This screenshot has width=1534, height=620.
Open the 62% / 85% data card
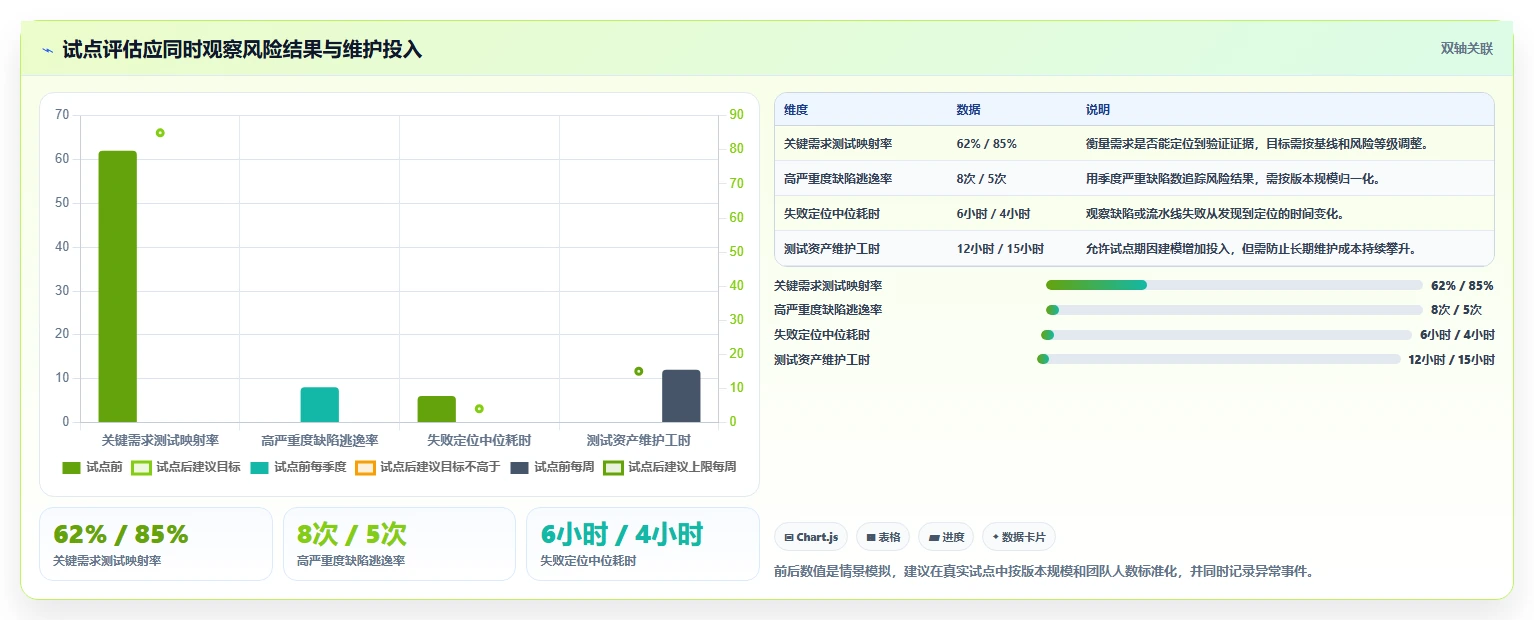(x=156, y=544)
